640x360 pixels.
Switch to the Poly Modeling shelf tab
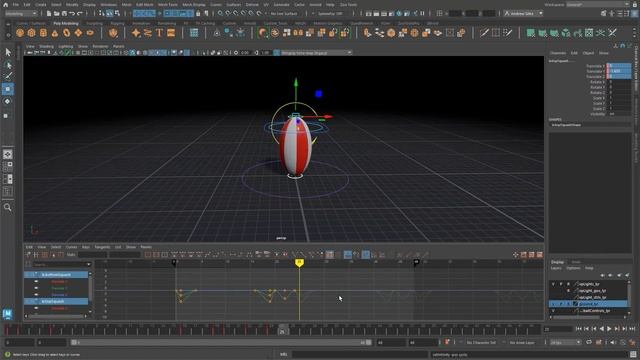65,23
